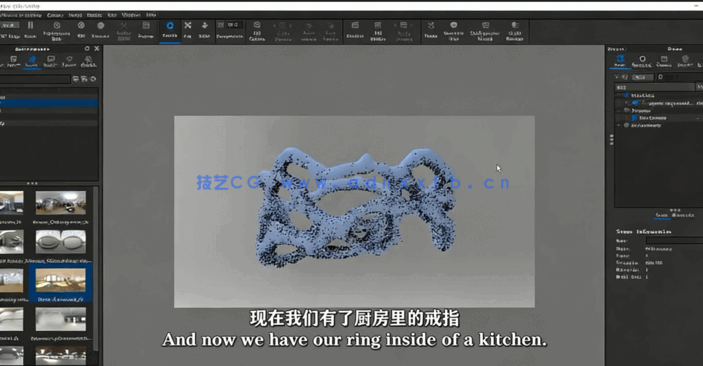The width and height of the screenshot is (703, 366).
Task: Open the Light Manager
Action: [x=515, y=30]
